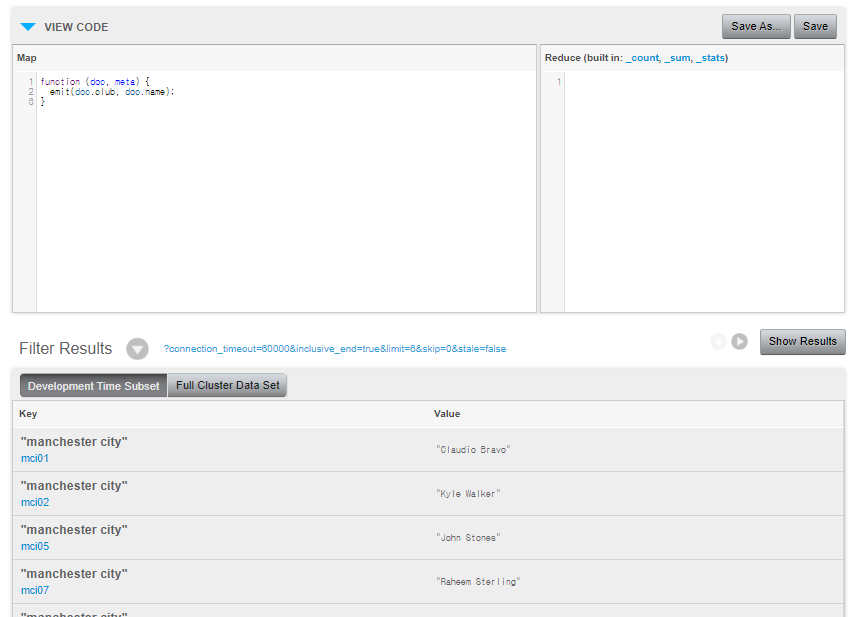This screenshot has width=855, height=617.
Task: Insert the _sum built-in reduce
Action: (677, 58)
